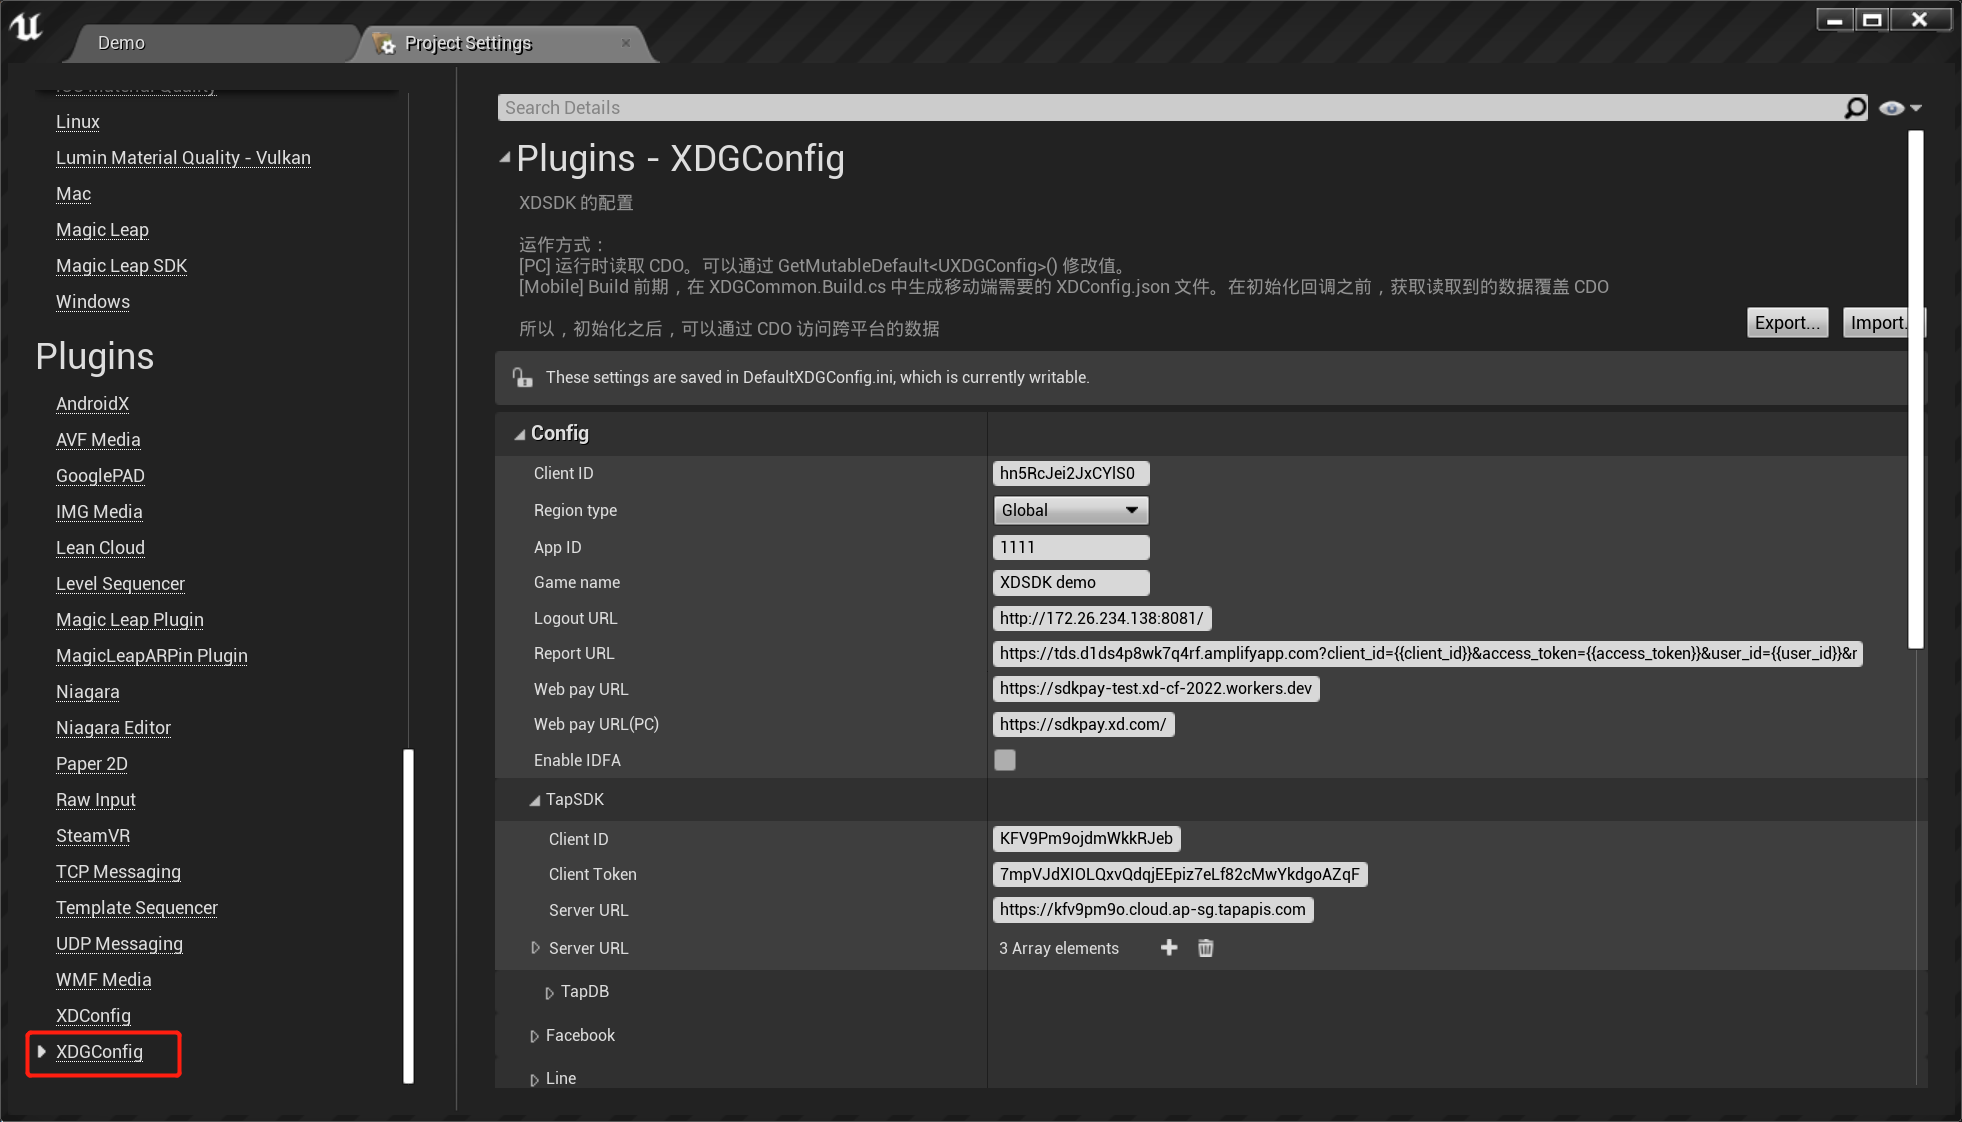Open Template Sequencer settings
1962x1122 pixels.
click(x=136, y=908)
